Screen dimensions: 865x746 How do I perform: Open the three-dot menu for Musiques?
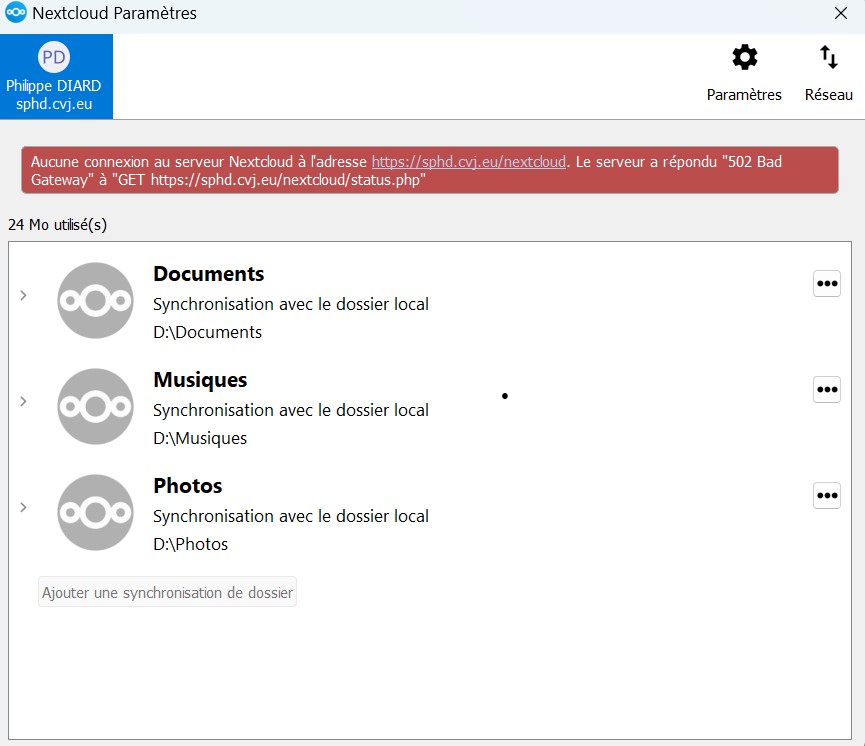(827, 390)
